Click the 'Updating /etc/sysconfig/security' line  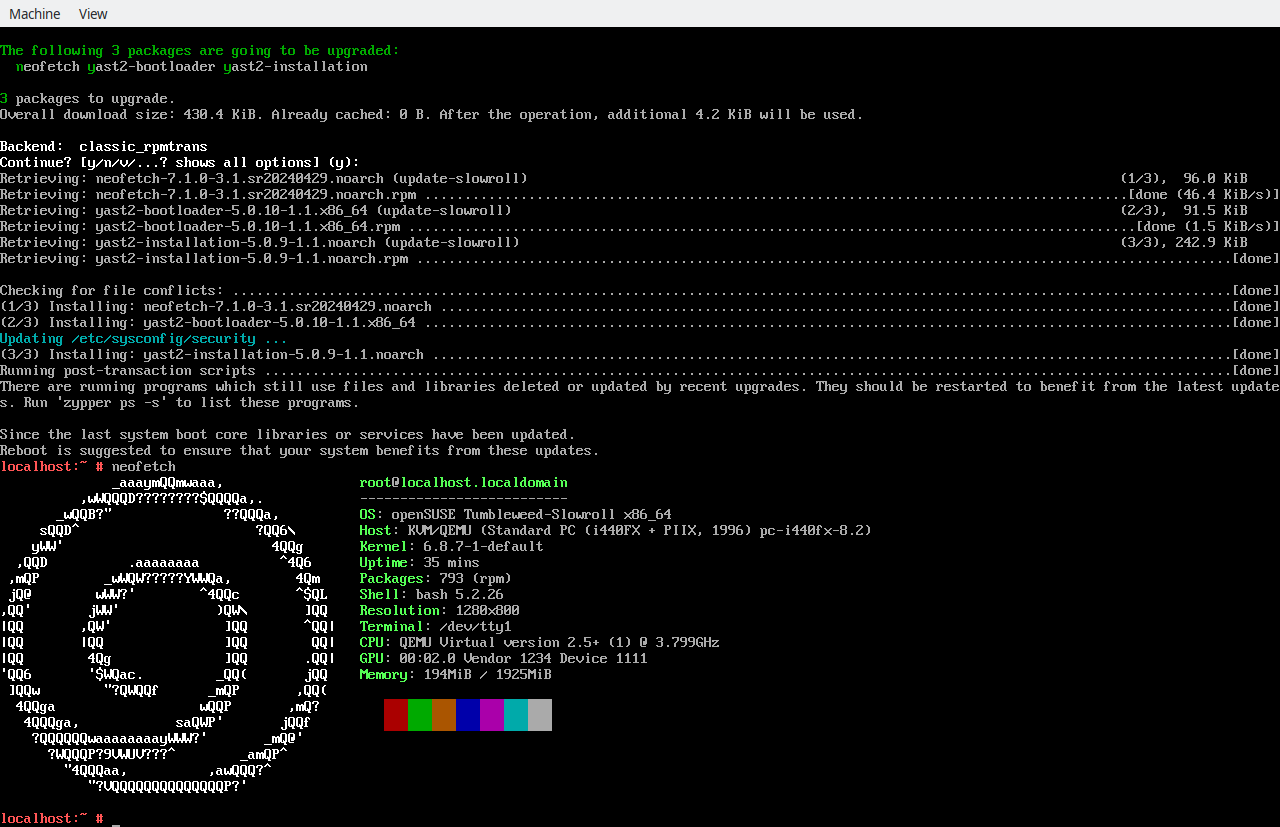pyautogui.click(x=144, y=338)
